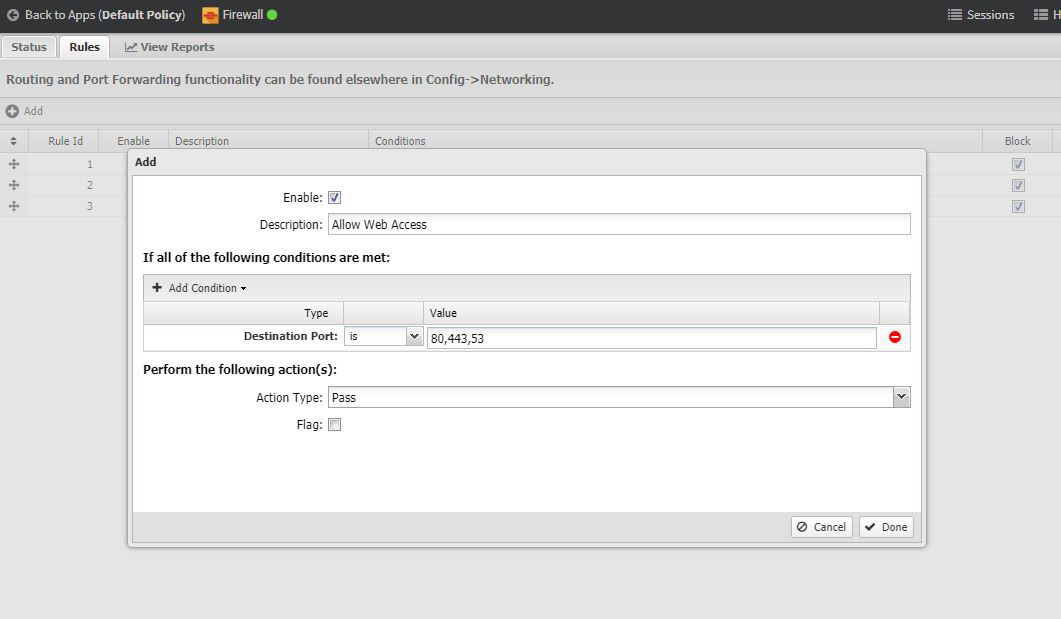Click the Done button
Viewport: 1061px width, 619px height.
886,527
